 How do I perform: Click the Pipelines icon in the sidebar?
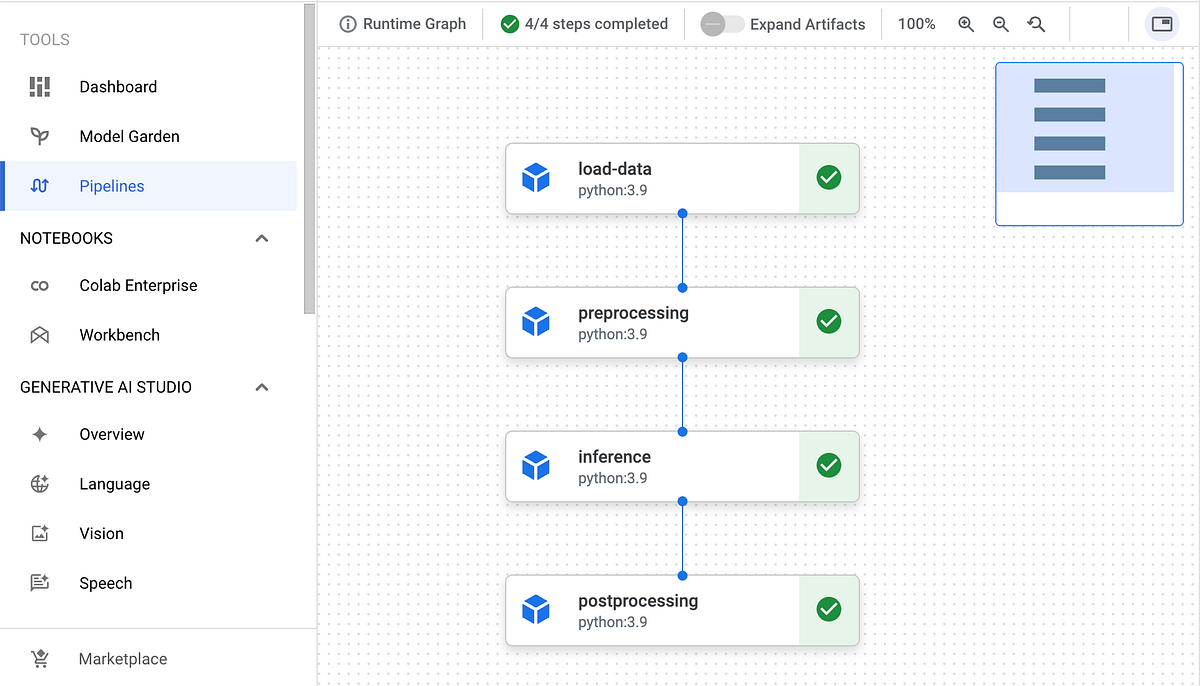coord(39,186)
